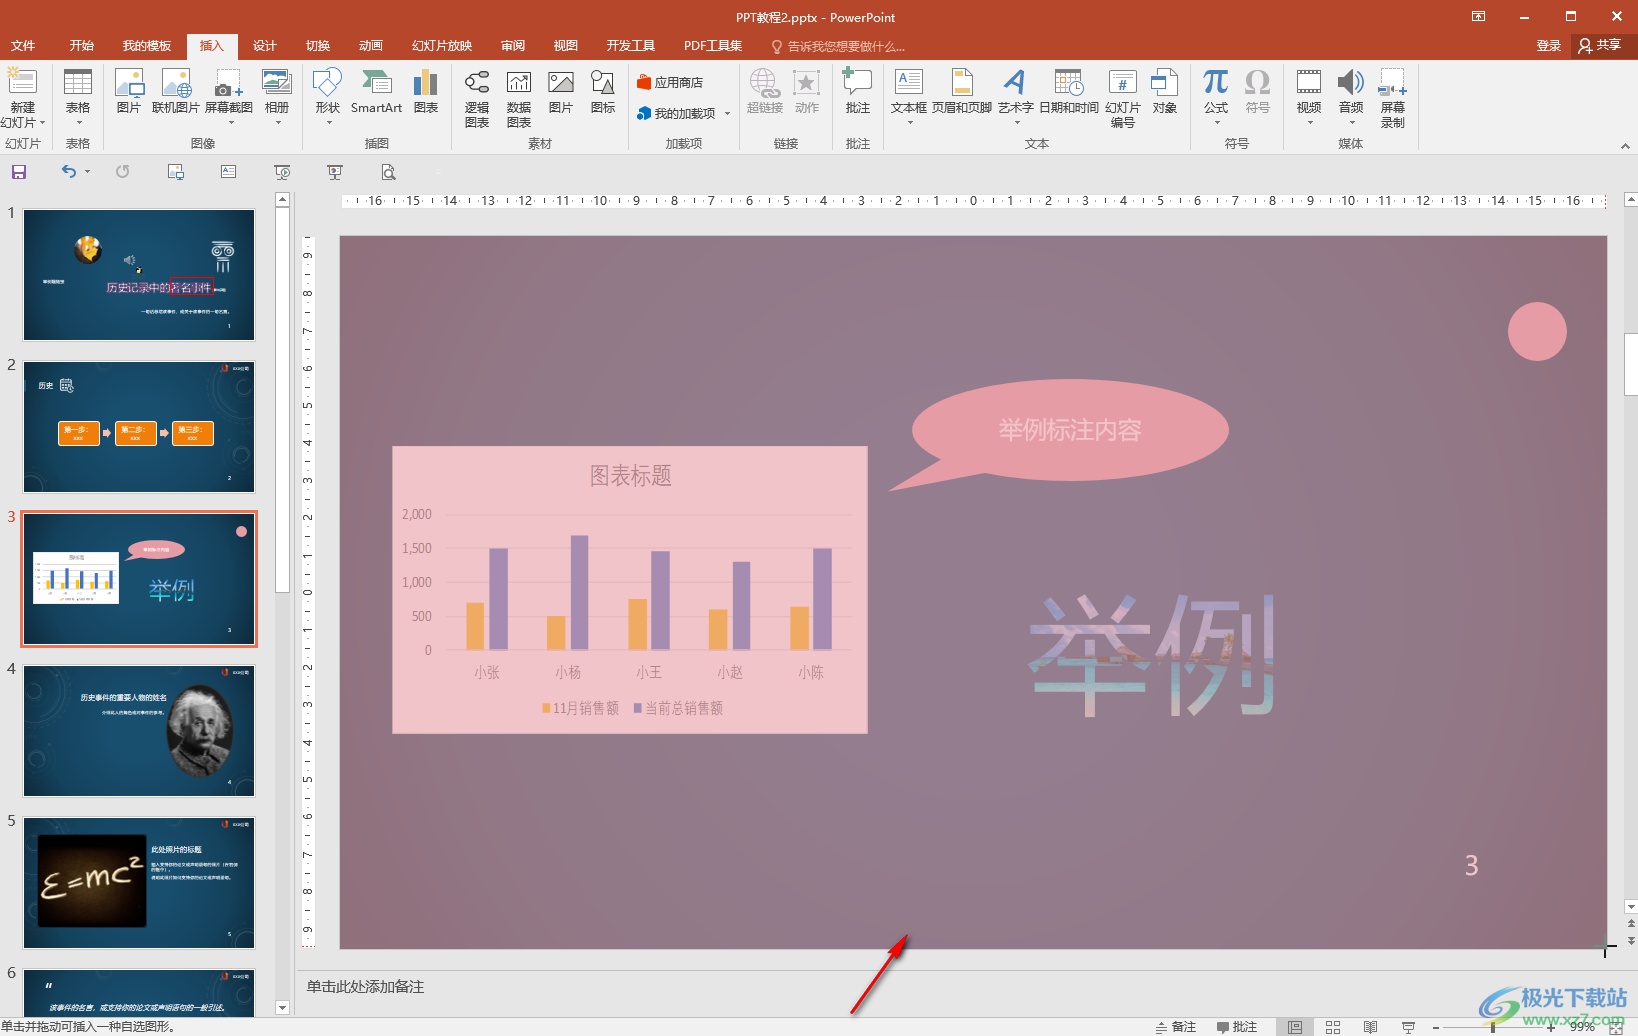
Task: Click the Save icon in quick access toolbar
Action: [19, 172]
